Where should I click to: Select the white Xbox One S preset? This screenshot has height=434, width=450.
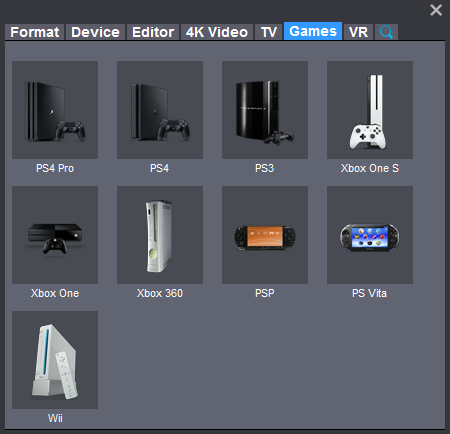click(370, 110)
